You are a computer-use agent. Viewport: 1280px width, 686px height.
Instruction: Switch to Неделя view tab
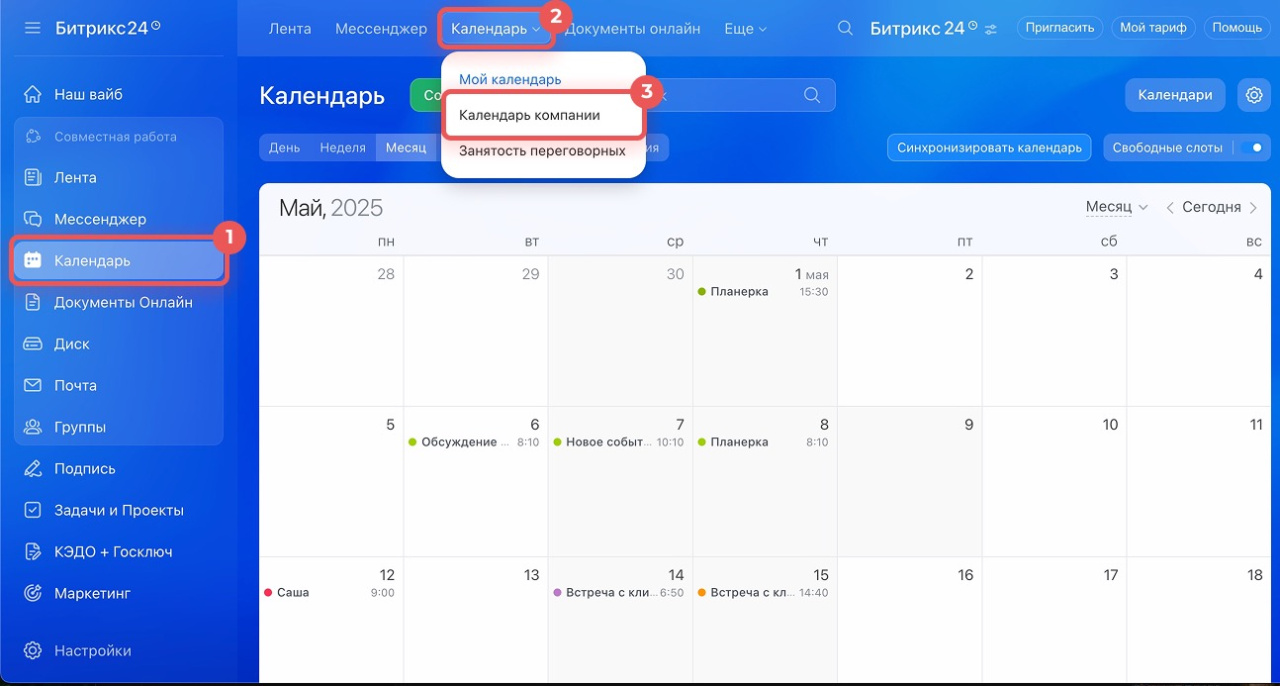(343, 148)
